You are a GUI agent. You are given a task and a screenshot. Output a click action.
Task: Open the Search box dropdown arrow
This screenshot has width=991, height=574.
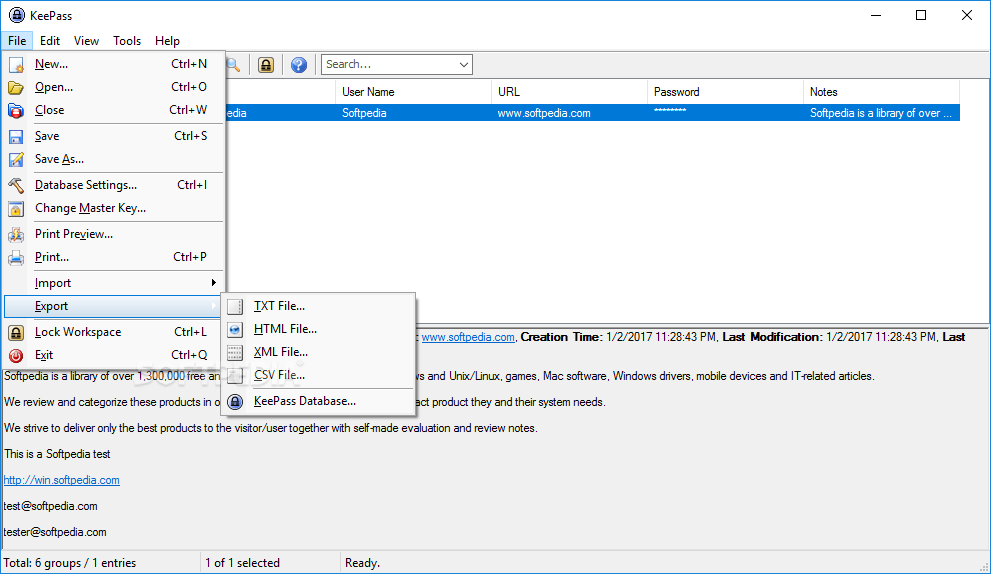tap(463, 64)
